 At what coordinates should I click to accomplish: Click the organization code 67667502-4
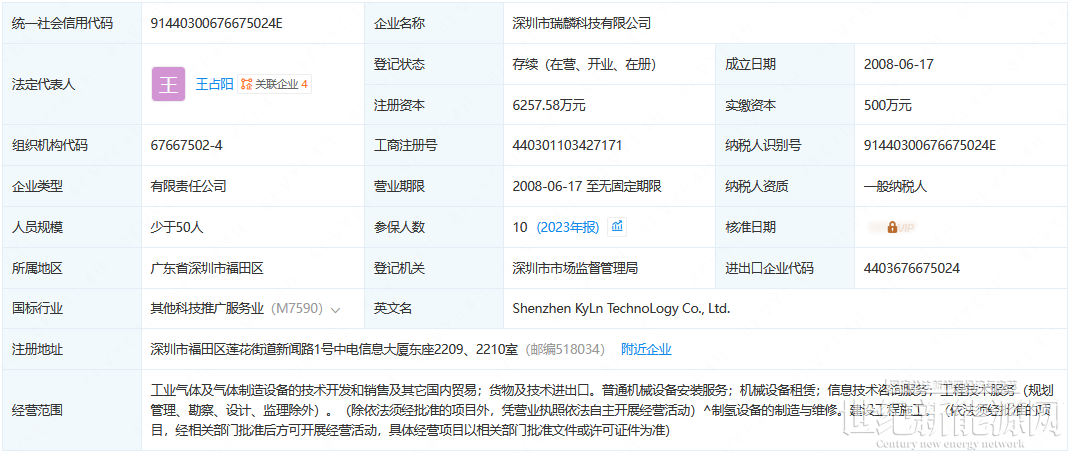tap(186, 145)
